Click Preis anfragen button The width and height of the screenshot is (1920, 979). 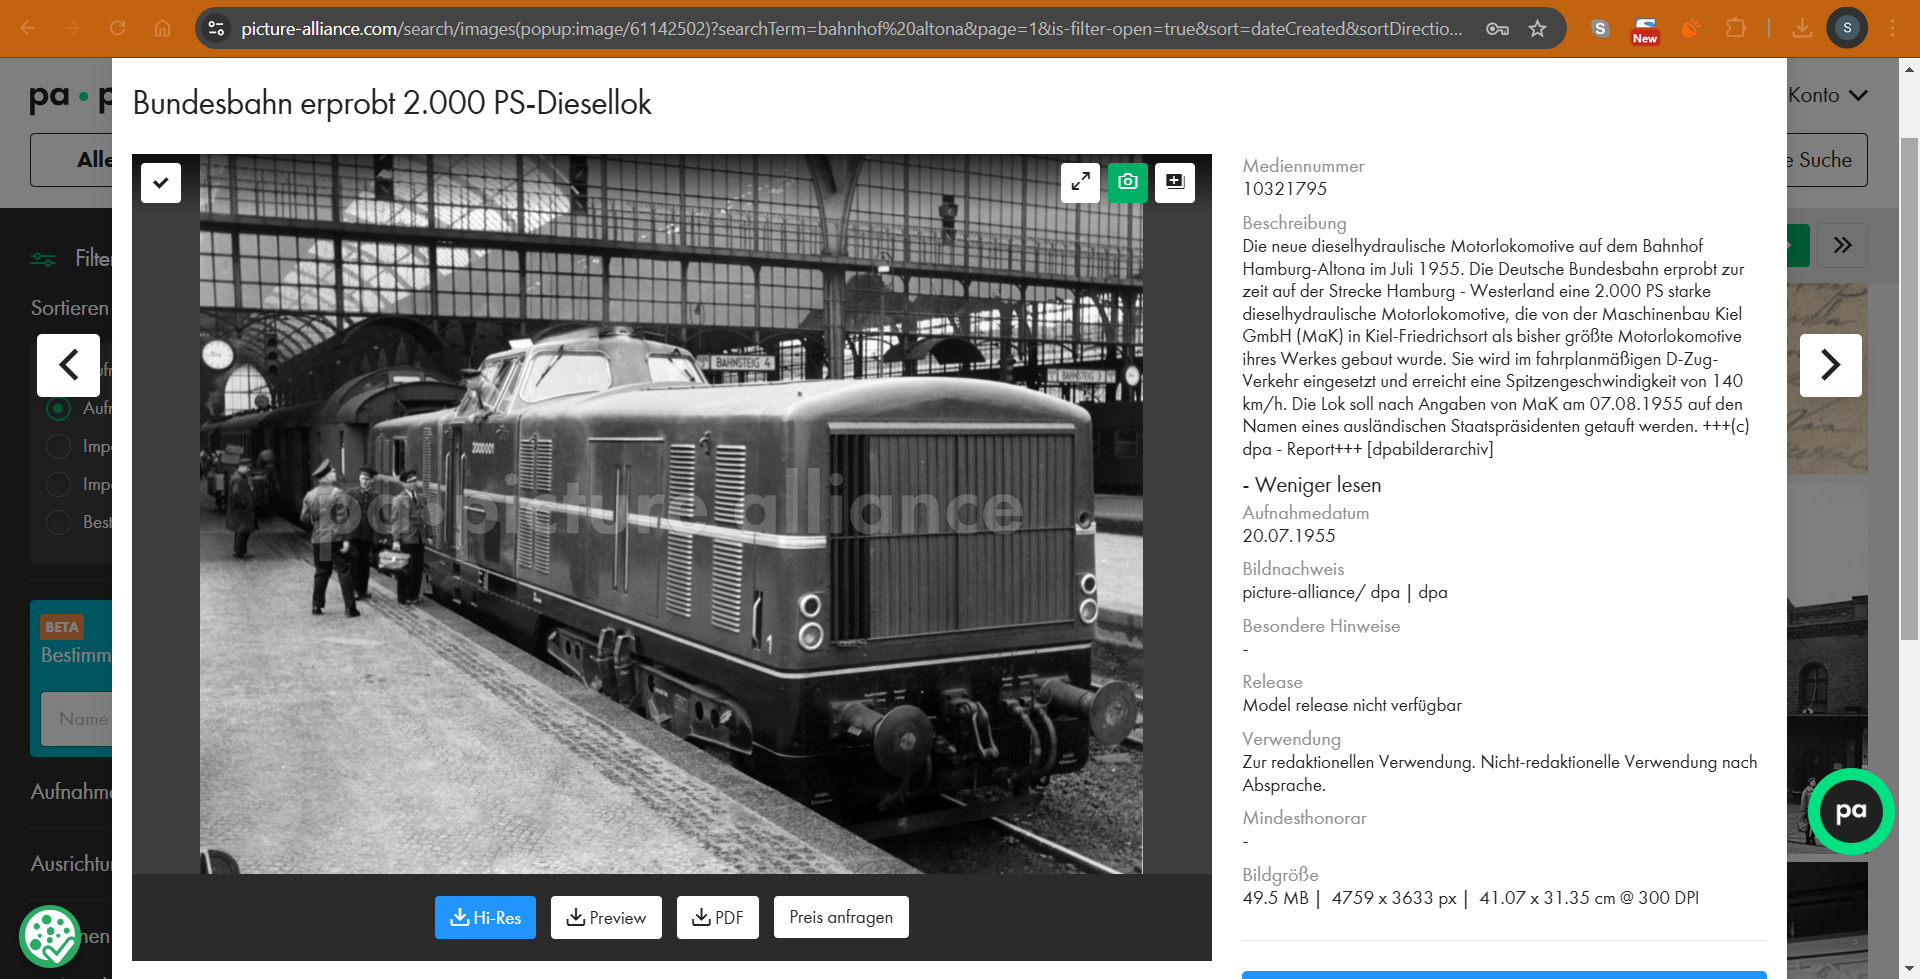(841, 917)
